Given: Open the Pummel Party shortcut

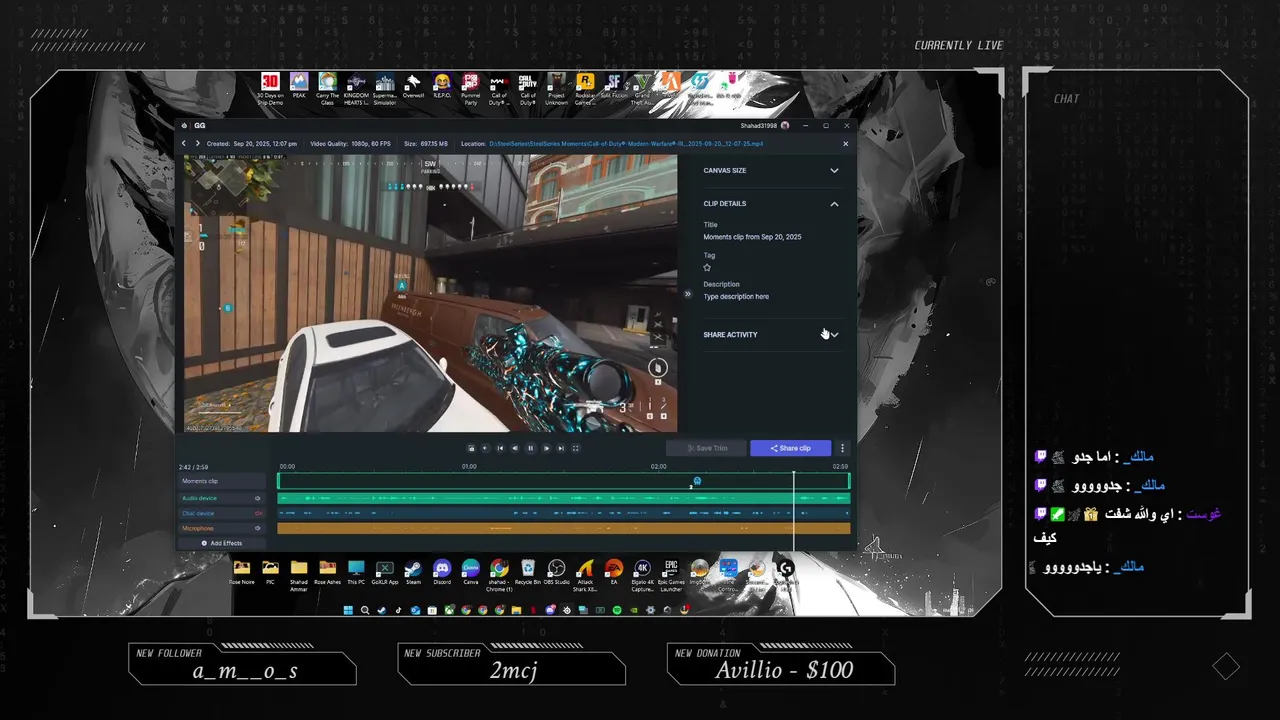Looking at the screenshot, I should [470, 88].
